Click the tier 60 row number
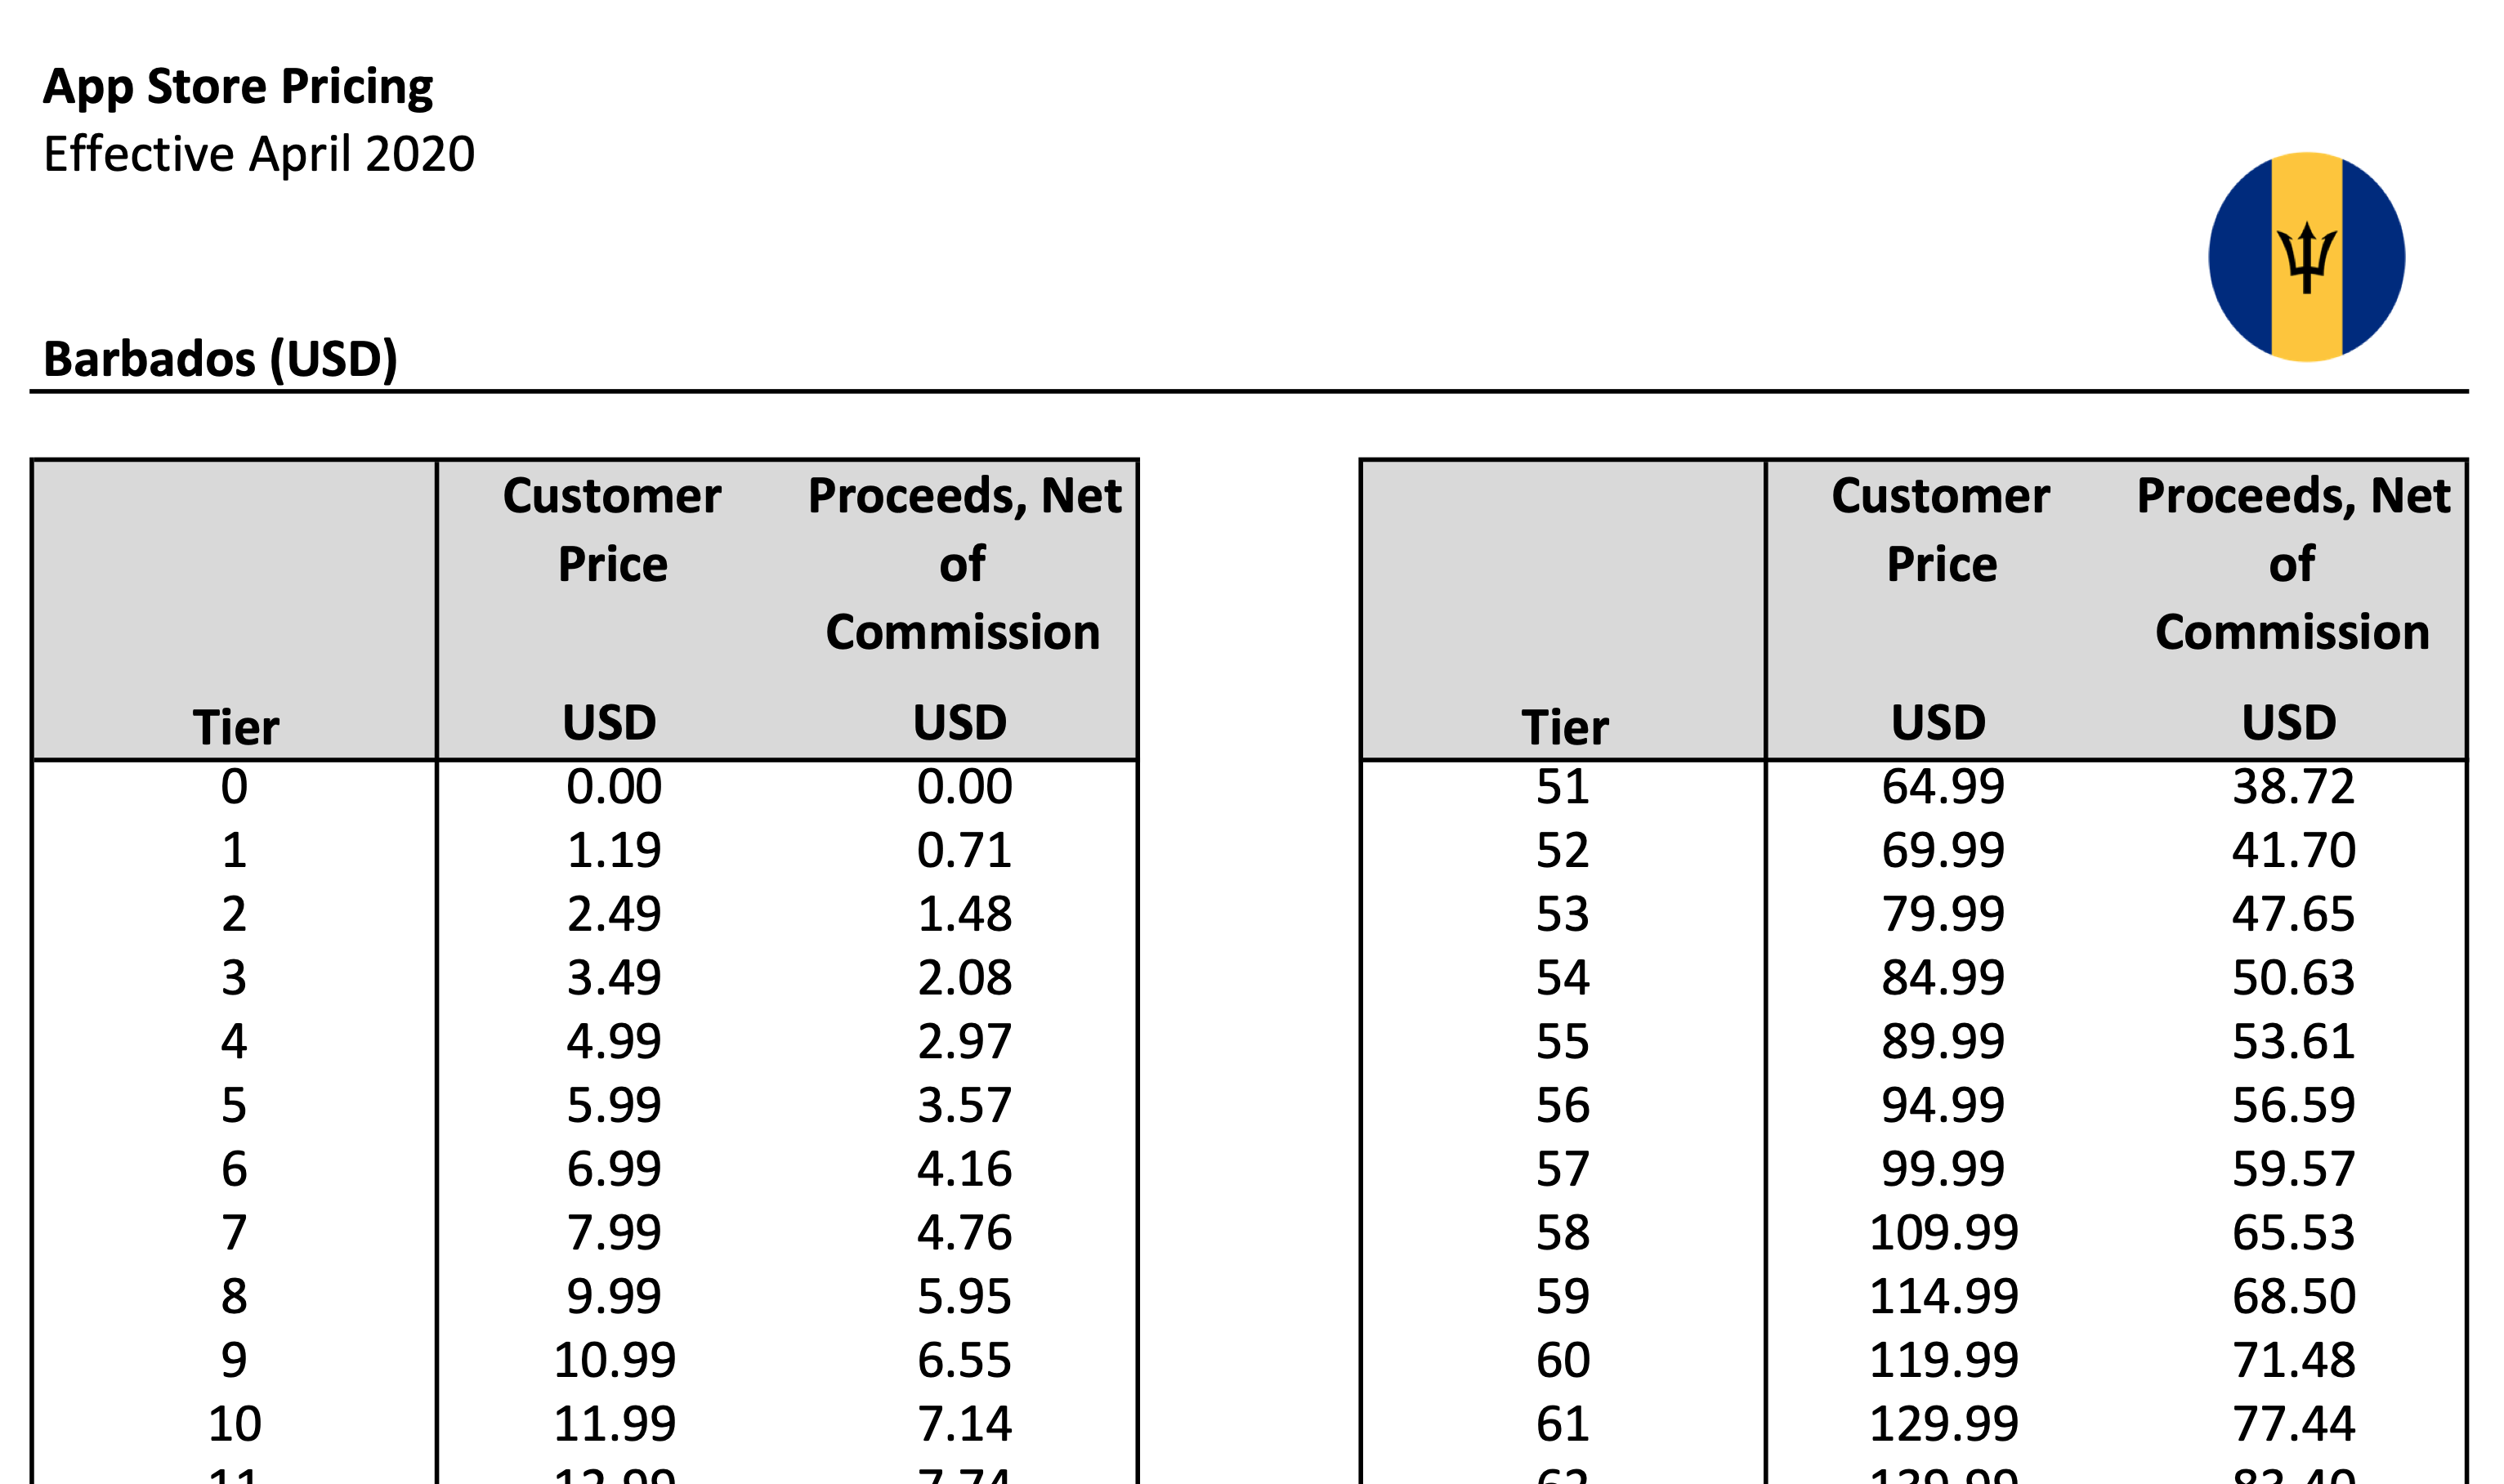The height and width of the screenshot is (1484, 2504). point(1562,1360)
